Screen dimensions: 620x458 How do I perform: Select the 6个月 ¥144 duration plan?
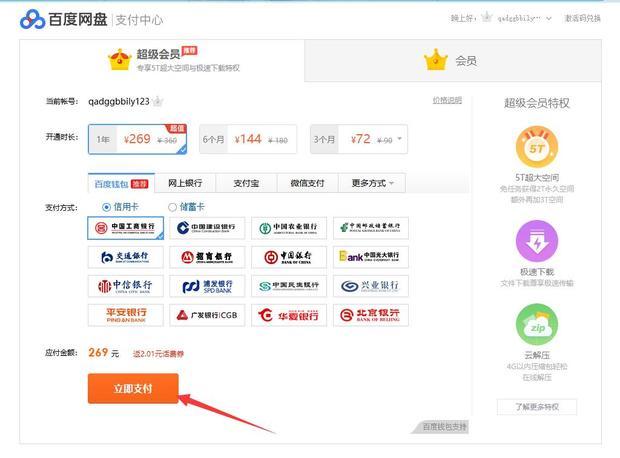248,139
